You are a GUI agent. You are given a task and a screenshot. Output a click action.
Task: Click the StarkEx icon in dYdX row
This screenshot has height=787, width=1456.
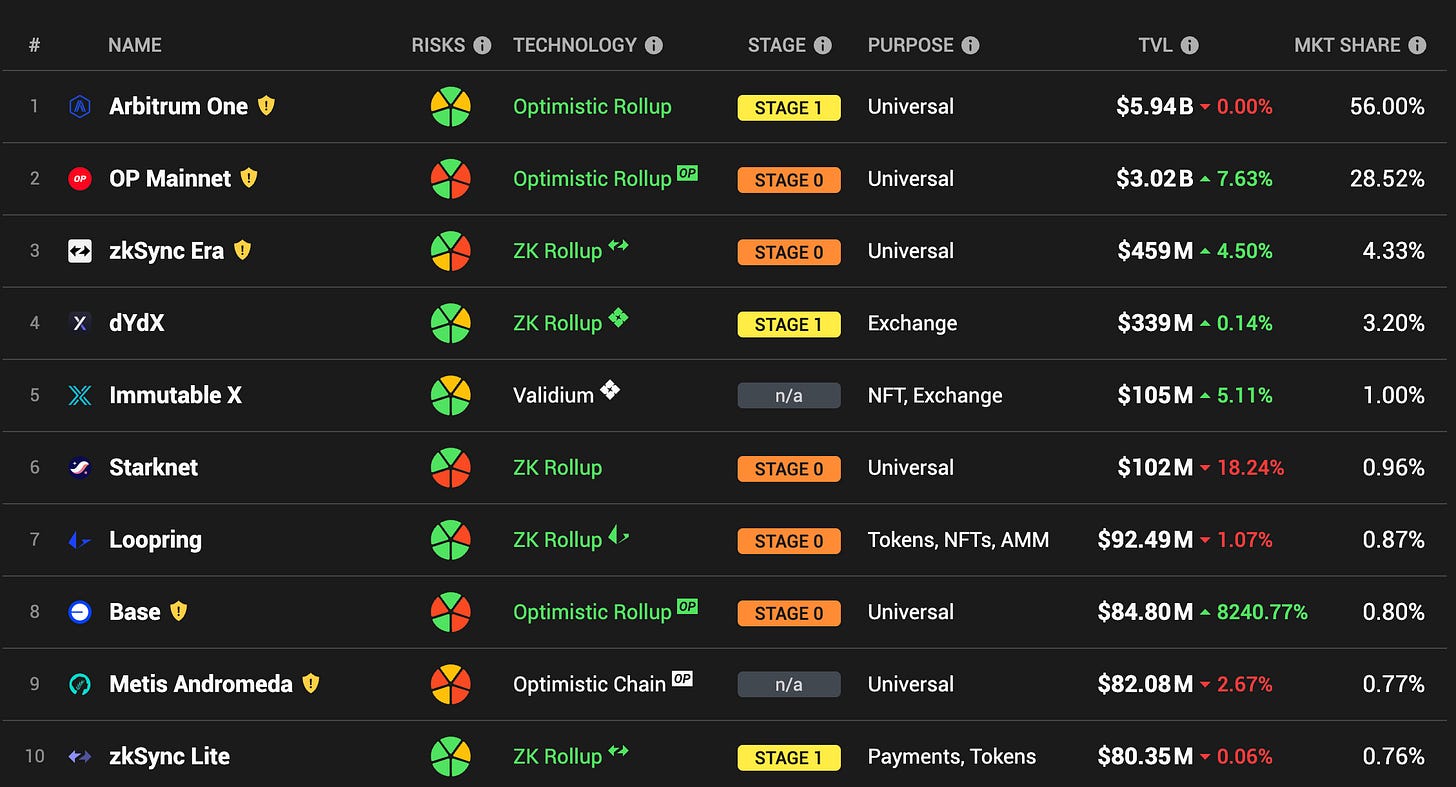[618, 317]
